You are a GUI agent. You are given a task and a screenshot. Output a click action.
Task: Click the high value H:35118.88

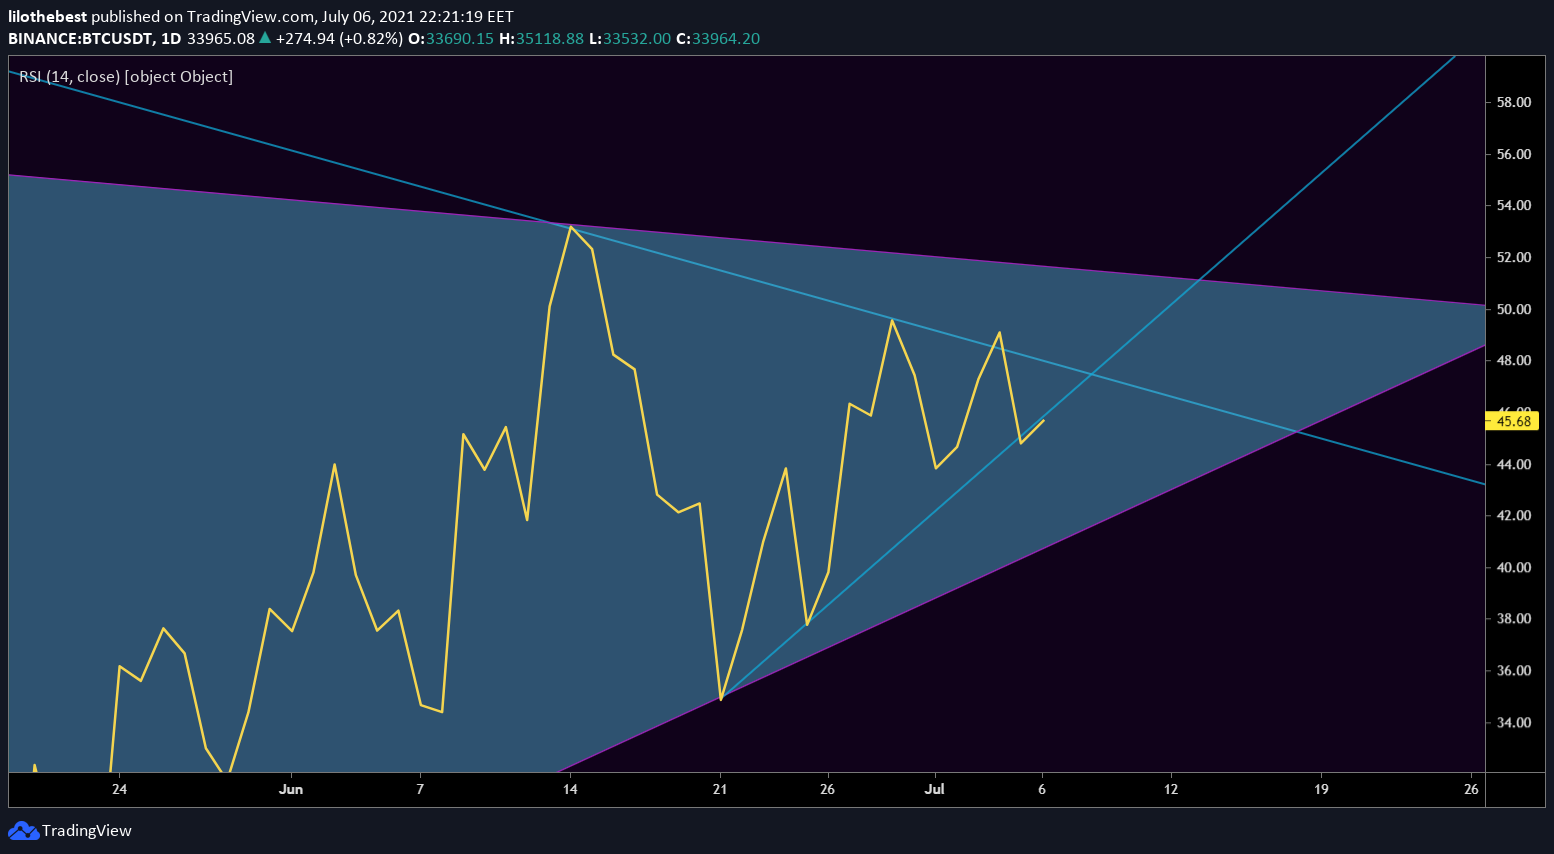pos(541,39)
